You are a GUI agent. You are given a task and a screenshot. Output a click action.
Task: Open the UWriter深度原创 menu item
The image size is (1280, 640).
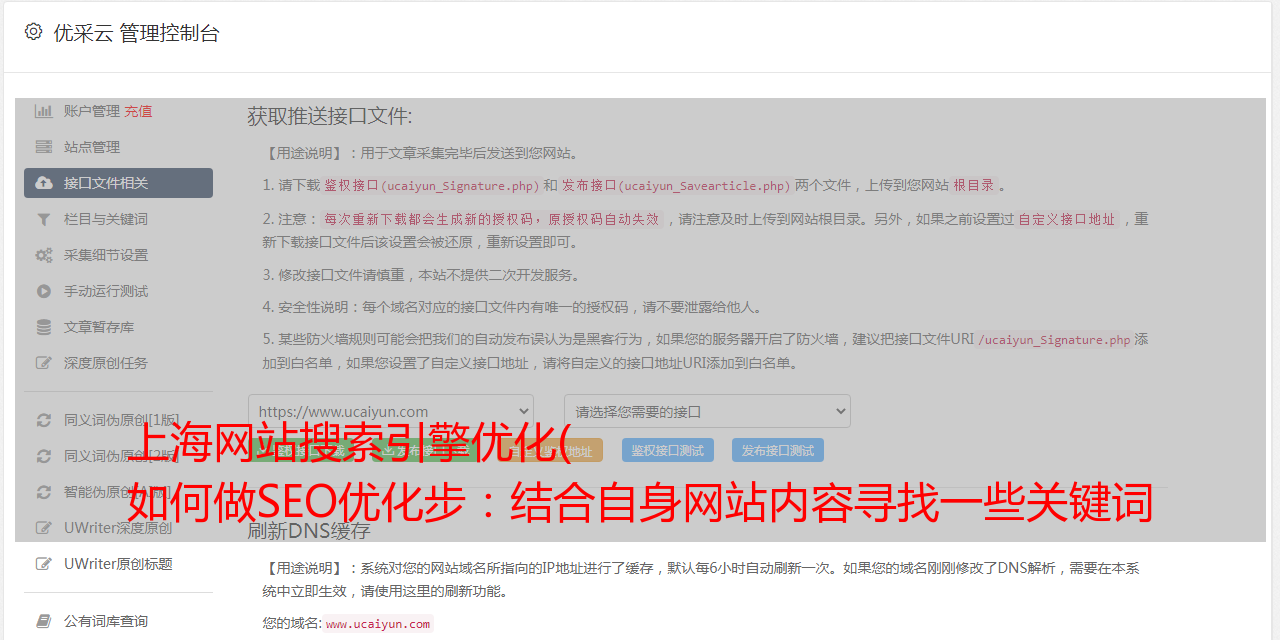(x=118, y=528)
